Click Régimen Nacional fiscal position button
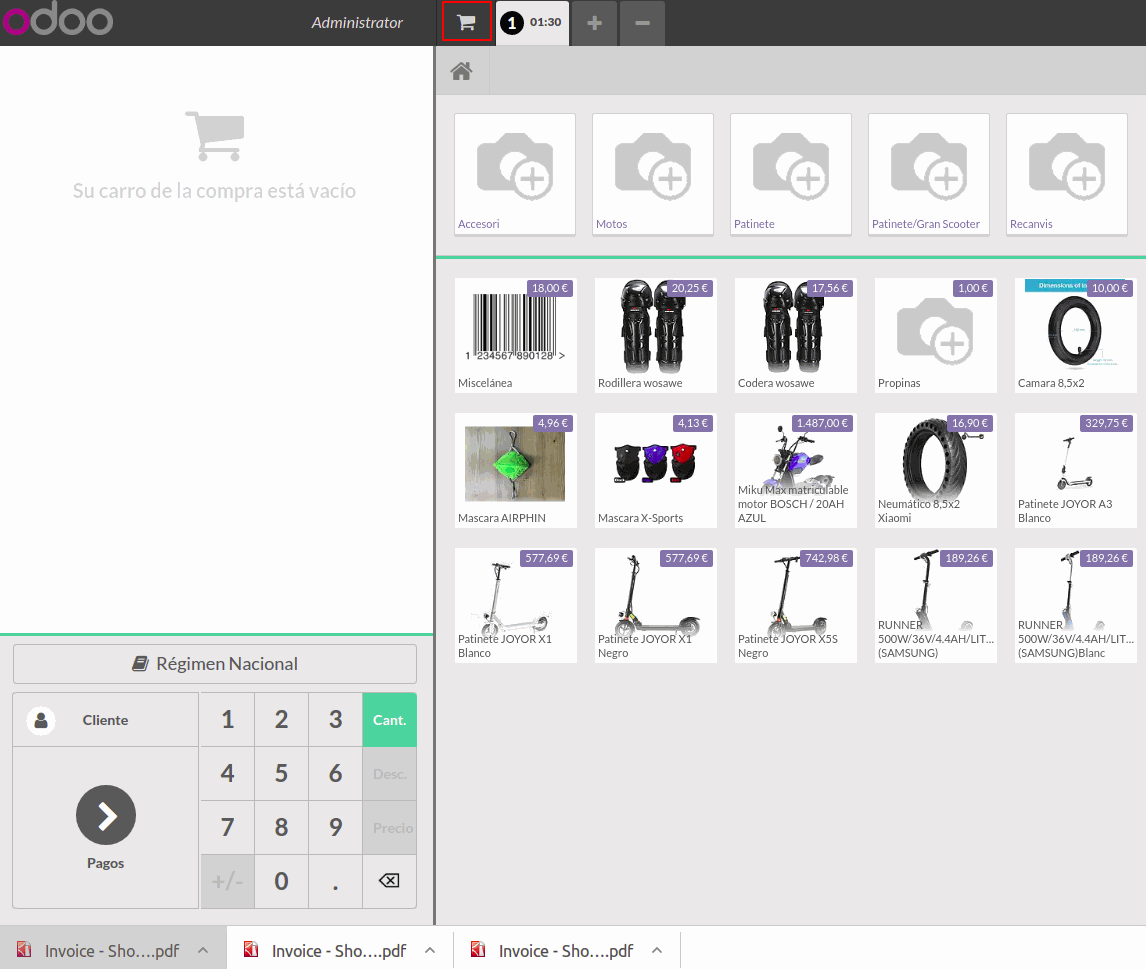 [215, 664]
